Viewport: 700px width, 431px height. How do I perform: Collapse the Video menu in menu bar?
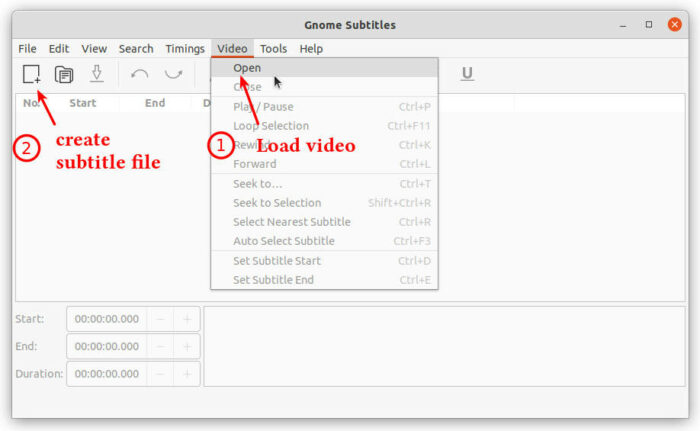(232, 49)
